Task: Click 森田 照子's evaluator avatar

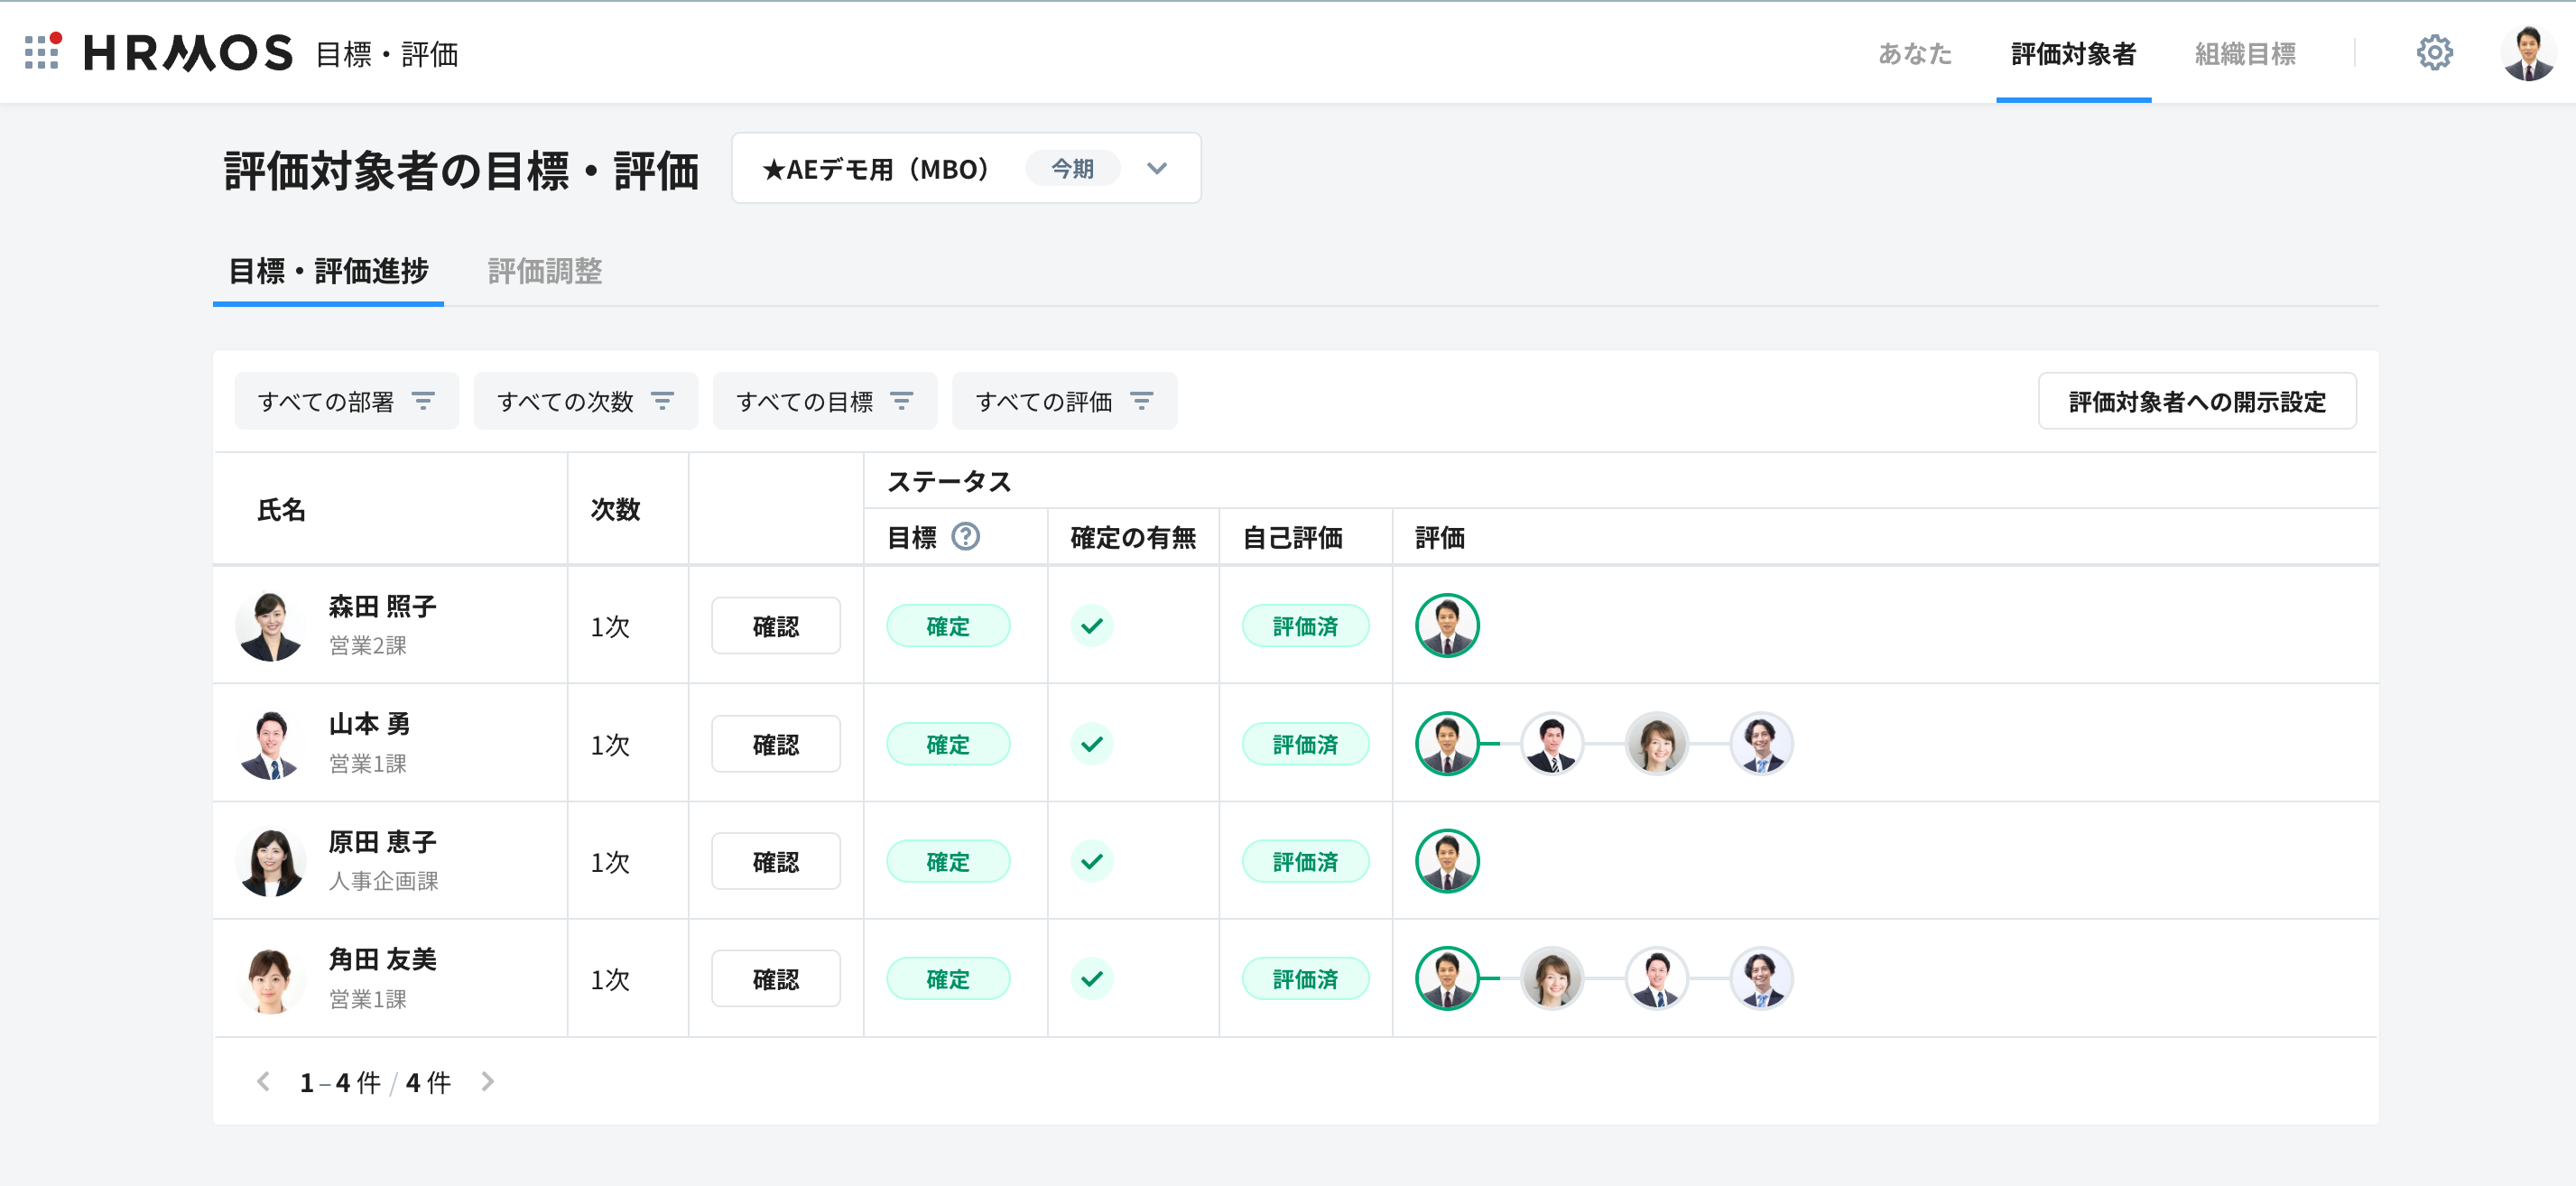Action: pyautogui.click(x=1447, y=625)
